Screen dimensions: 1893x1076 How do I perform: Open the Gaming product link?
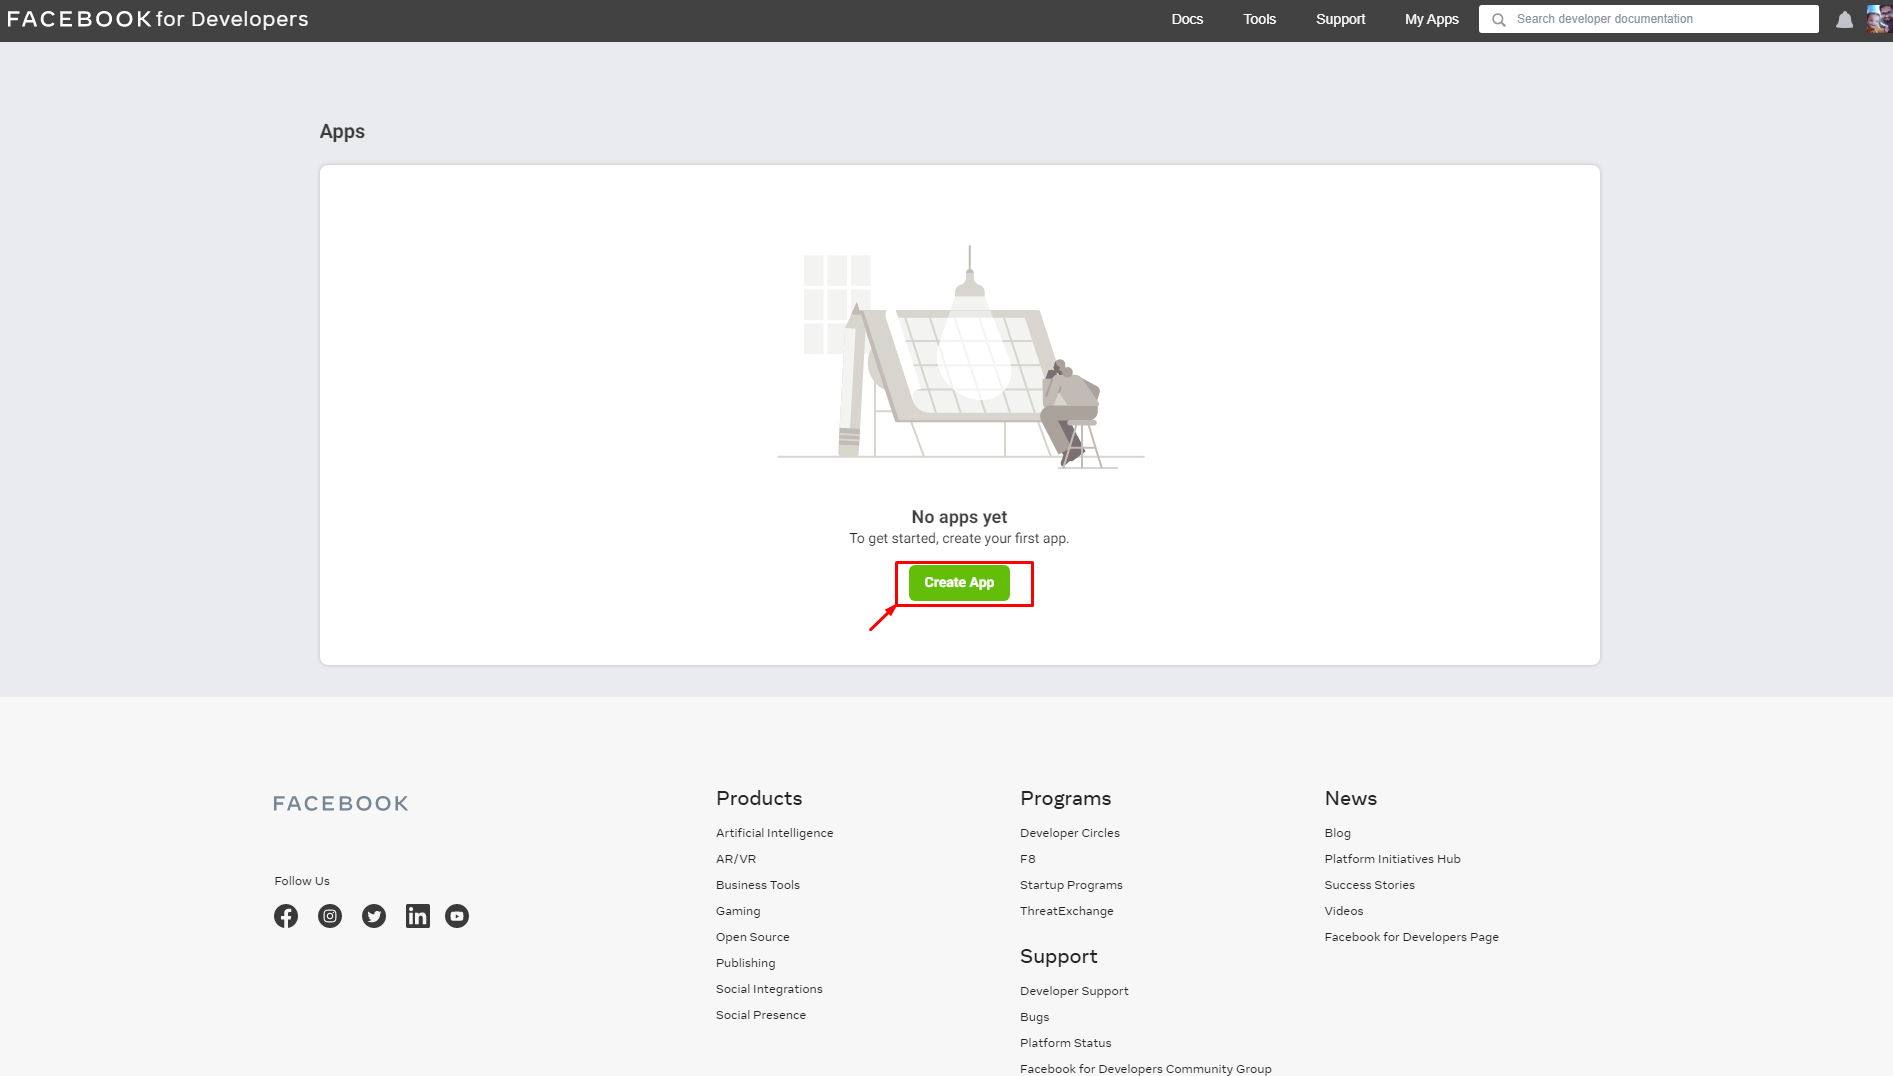738,911
